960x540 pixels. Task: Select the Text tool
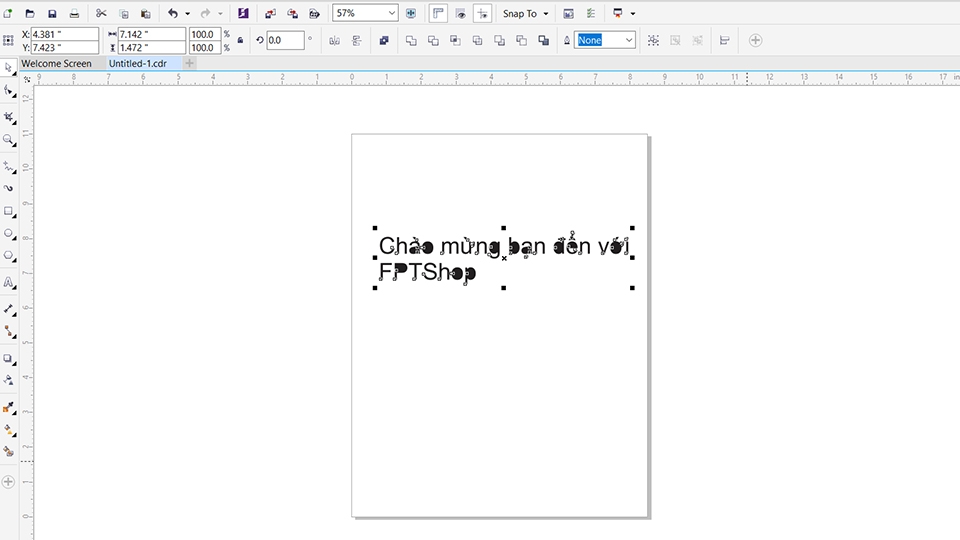[9, 282]
